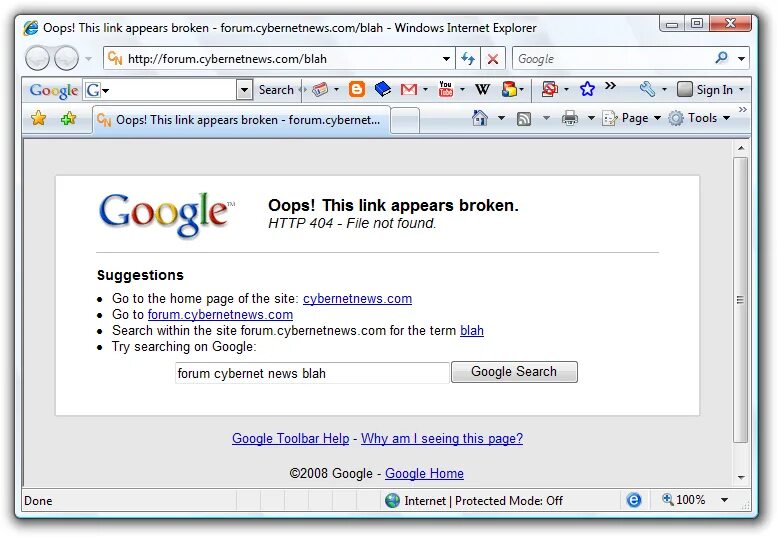Click the colorful blocks gadget toolbar icon
Screen dimensions: 777x537
(x=509, y=89)
